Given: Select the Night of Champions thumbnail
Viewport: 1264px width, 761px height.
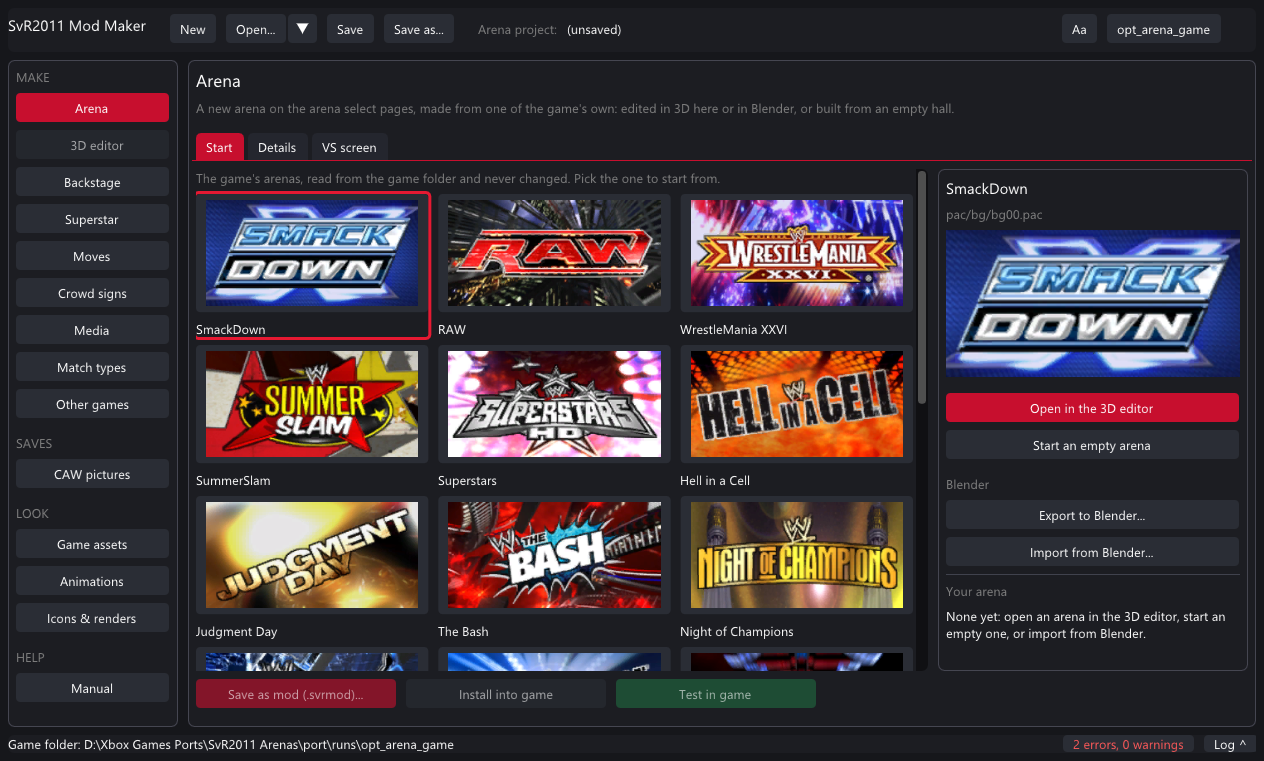Looking at the screenshot, I should (x=796, y=555).
